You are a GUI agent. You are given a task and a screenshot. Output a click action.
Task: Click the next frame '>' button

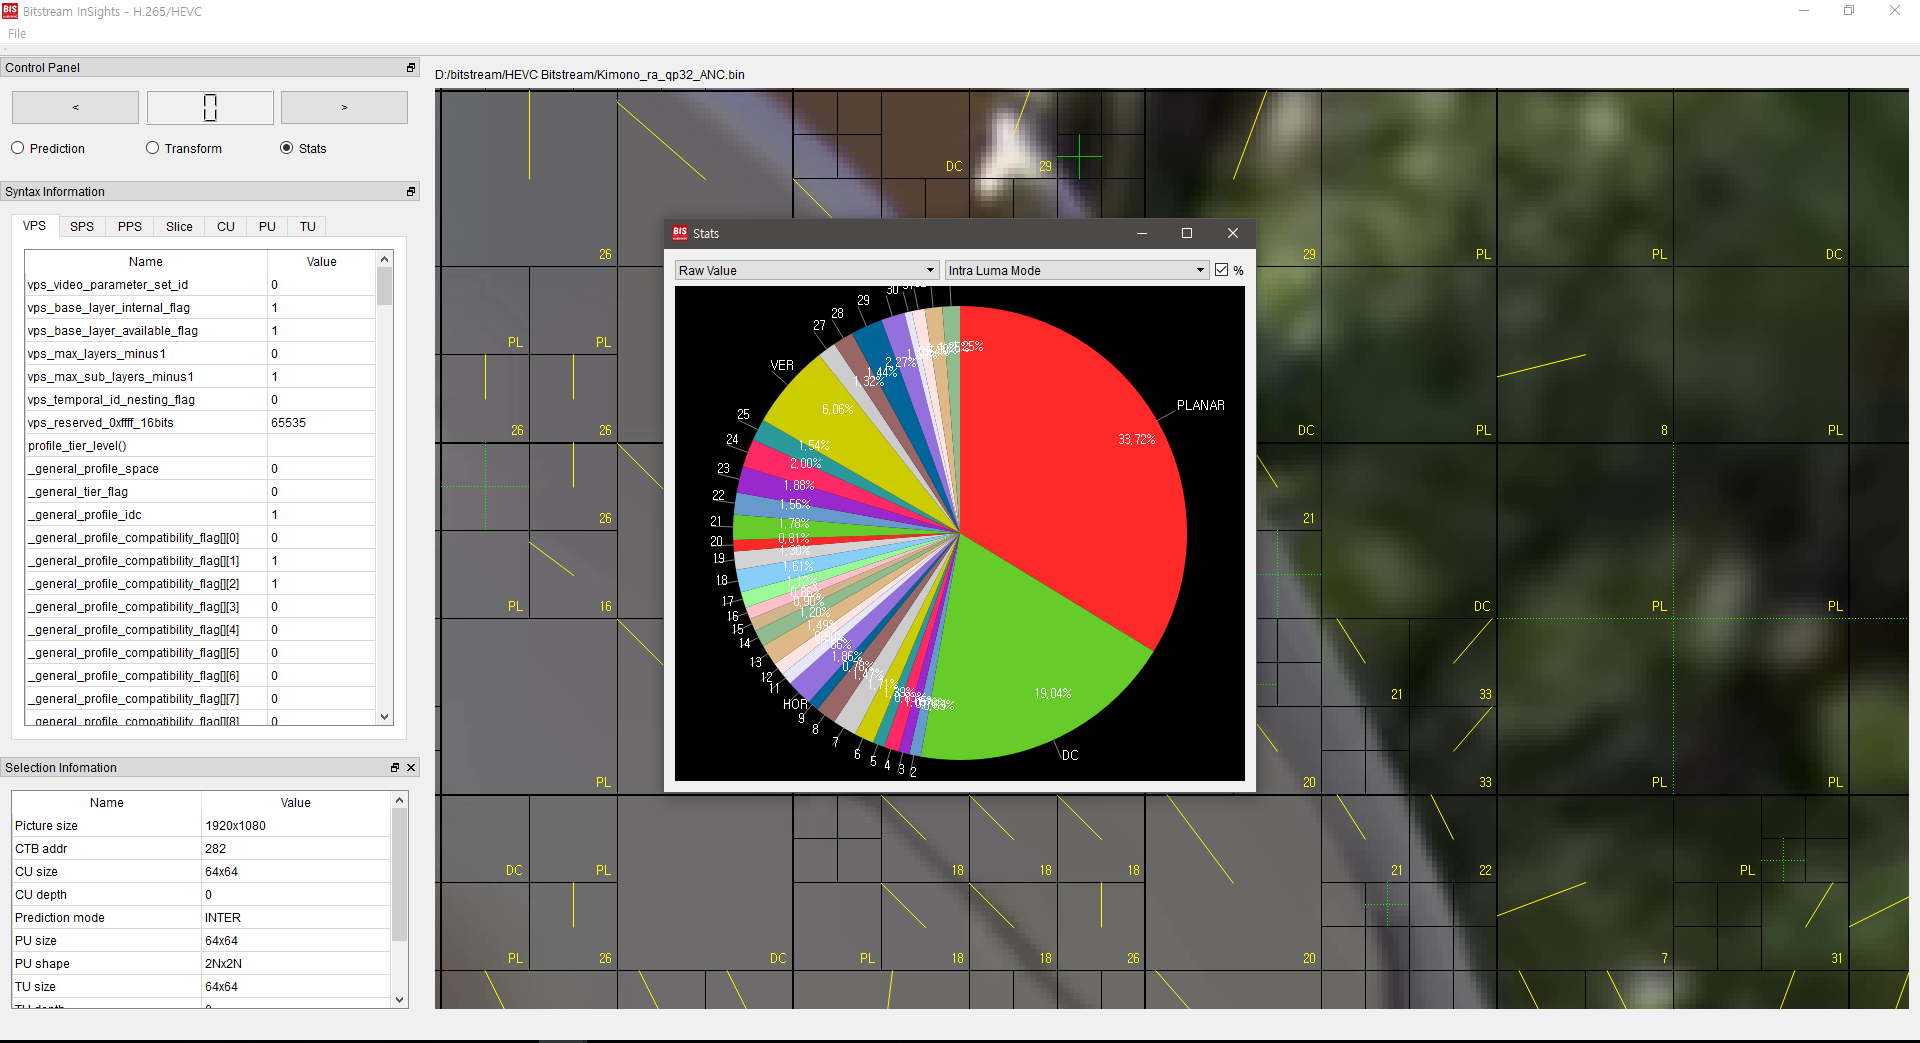click(344, 107)
